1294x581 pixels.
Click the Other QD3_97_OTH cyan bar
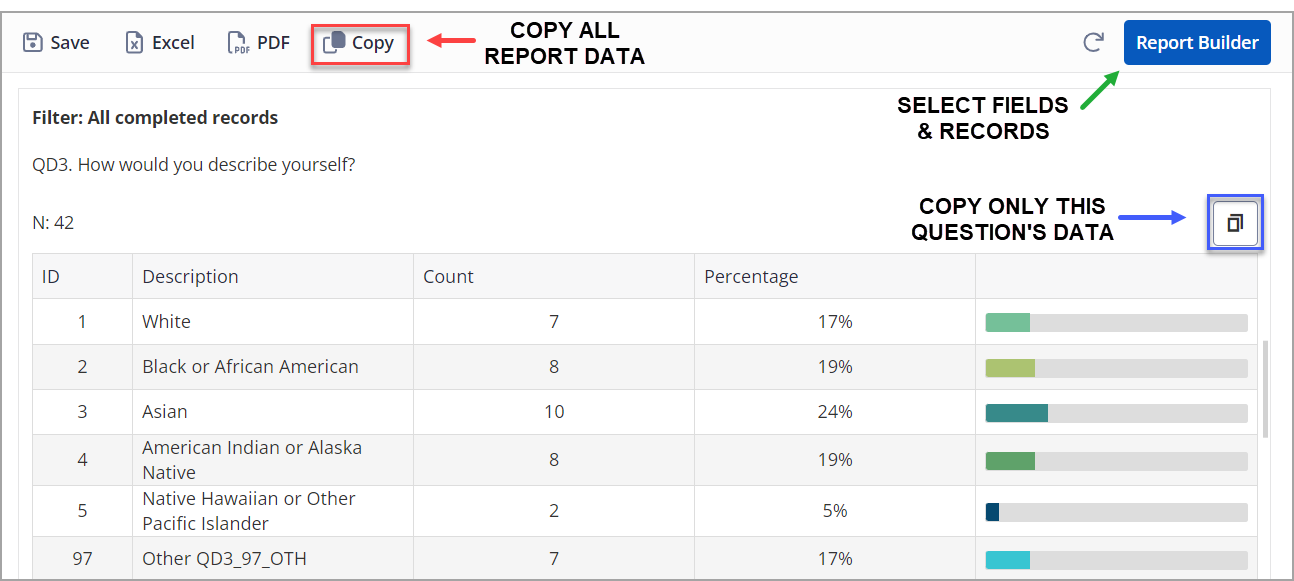pyautogui.click(x=1008, y=560)
